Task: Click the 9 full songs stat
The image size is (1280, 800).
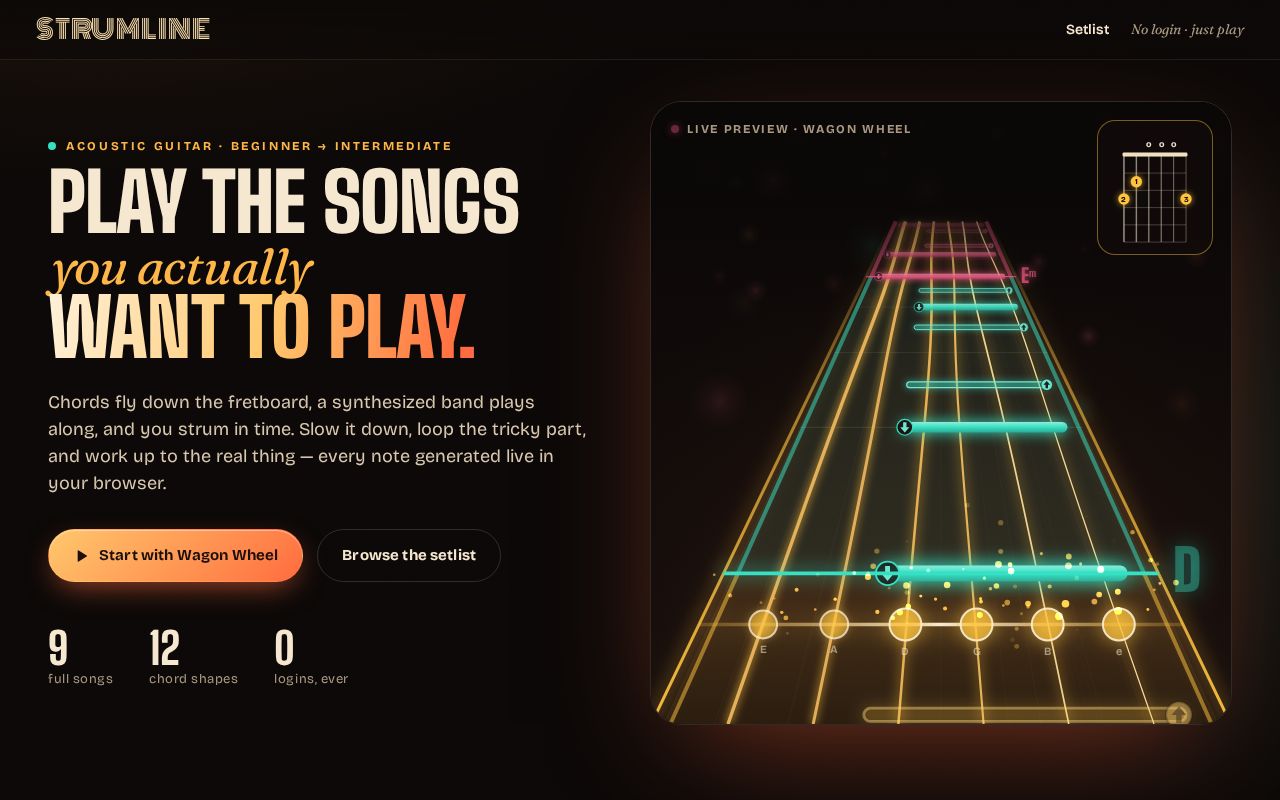Action: [80, 657]
